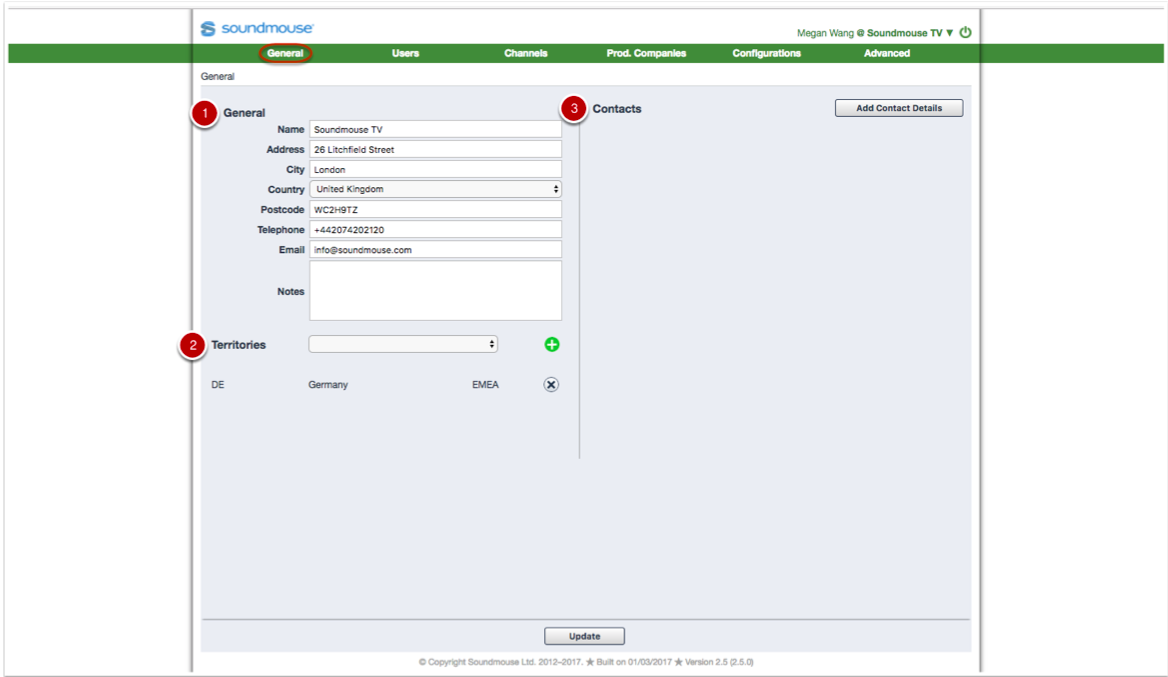Click the Telephone number field
The height and width of the screenshot is (677, 1168).
436,230
